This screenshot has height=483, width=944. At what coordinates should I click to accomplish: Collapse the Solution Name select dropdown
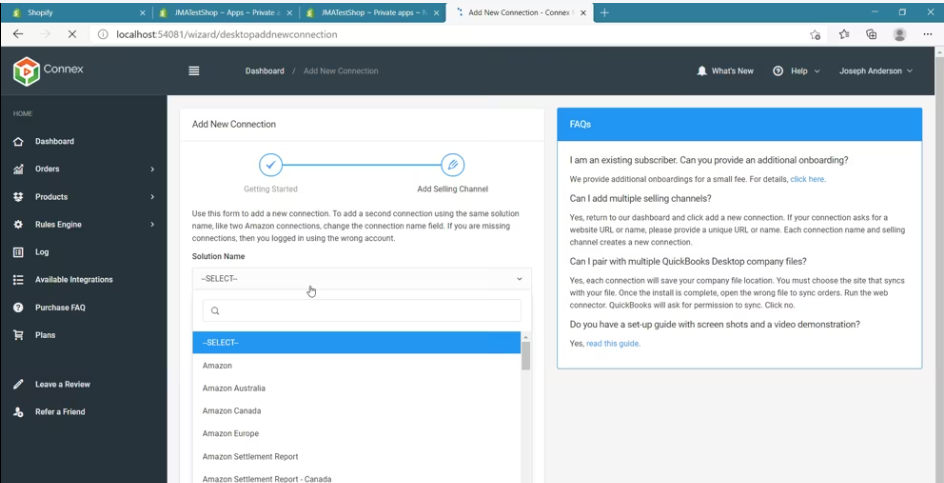(362, 279)
